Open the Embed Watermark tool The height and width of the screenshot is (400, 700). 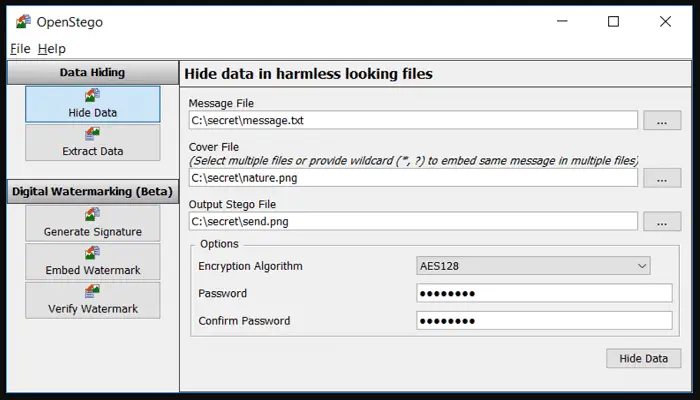pyautogui.click(x=92, y=262)
